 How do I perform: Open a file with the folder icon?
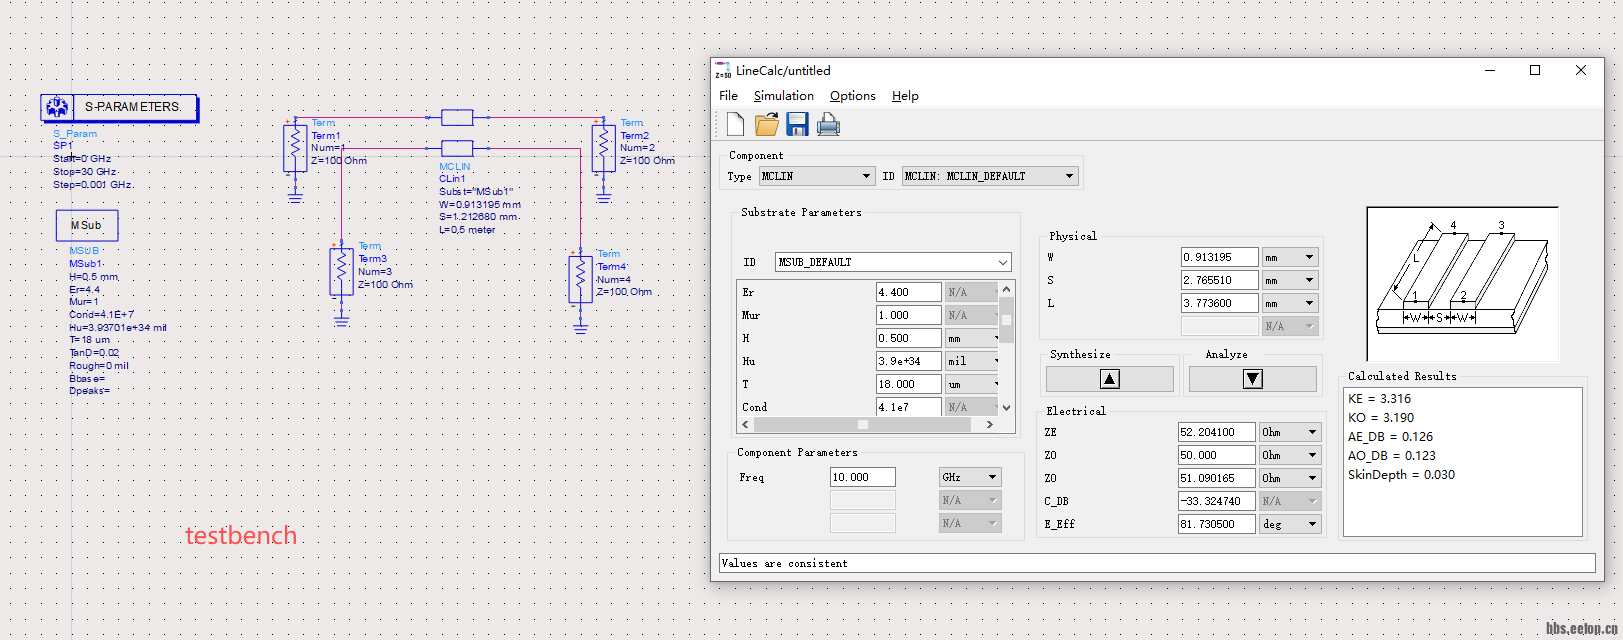point(767,124)
